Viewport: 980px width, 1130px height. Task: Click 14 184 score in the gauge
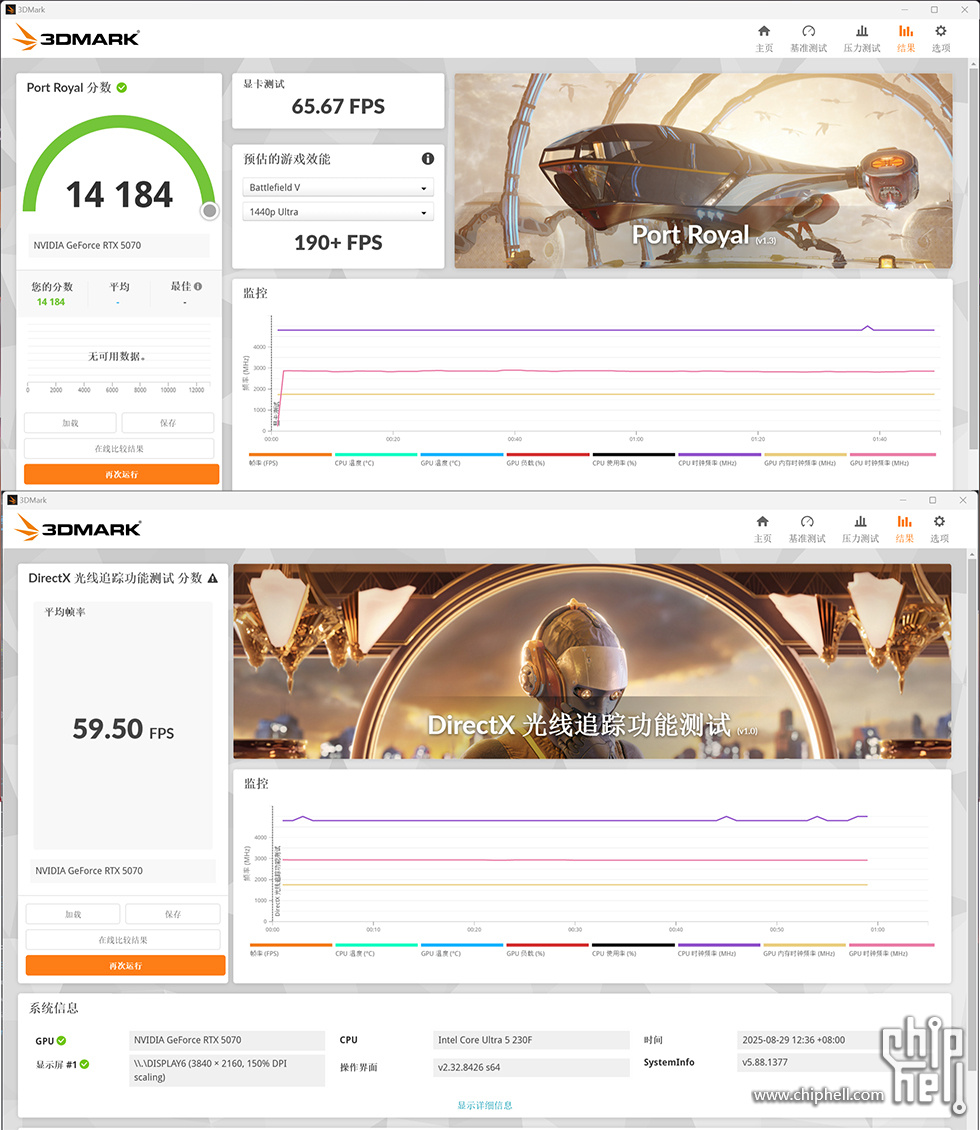pos(119,195)
